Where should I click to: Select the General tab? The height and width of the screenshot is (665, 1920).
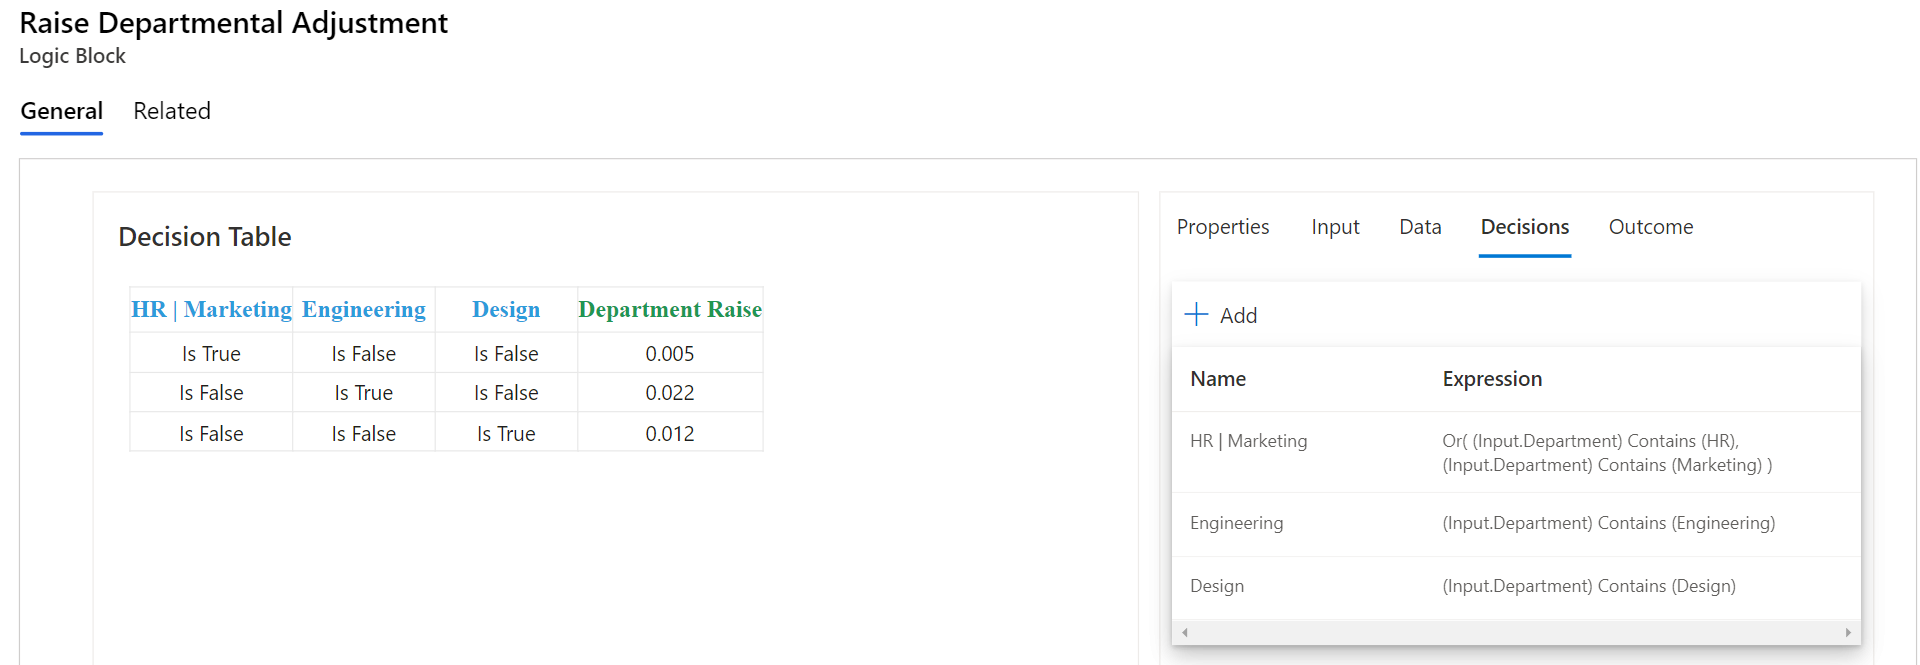62,111
